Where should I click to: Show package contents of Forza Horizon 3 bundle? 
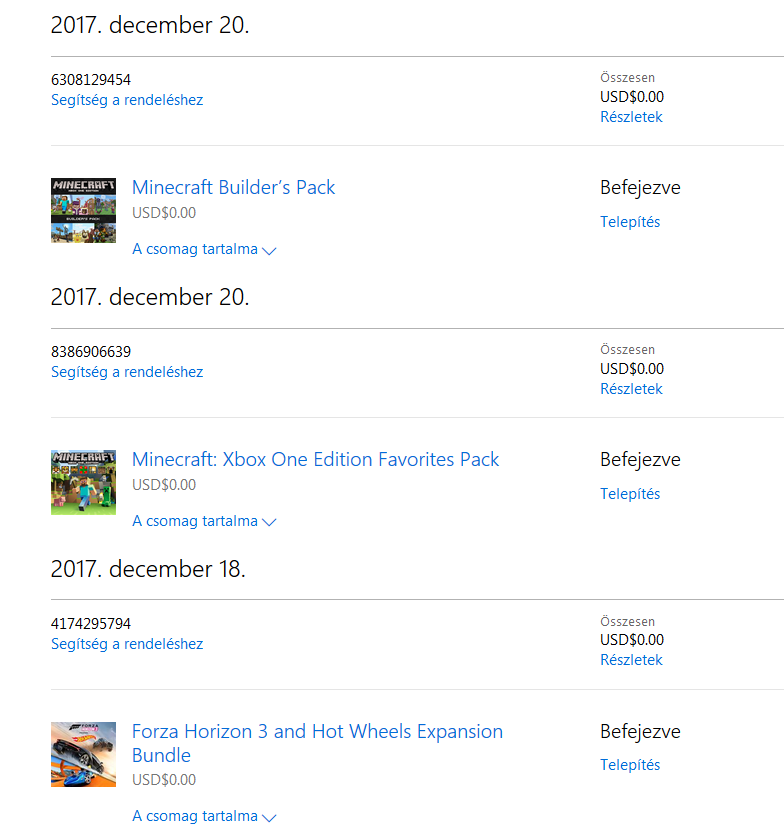[204, 816]
